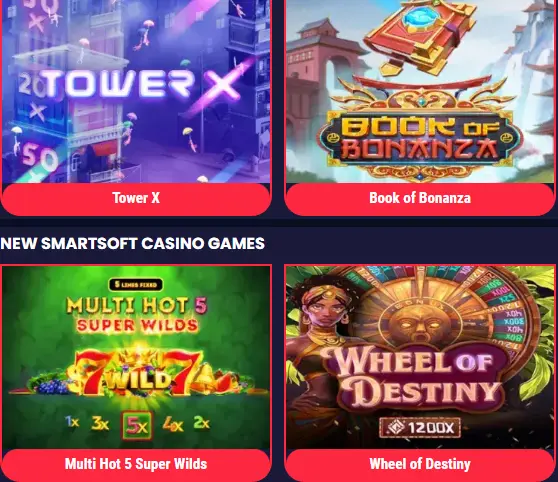The height and width of the screenshot is (482, 558).
Task: Click the Multi Hot 5 Super Wilds label
Action: click(136, 465)
